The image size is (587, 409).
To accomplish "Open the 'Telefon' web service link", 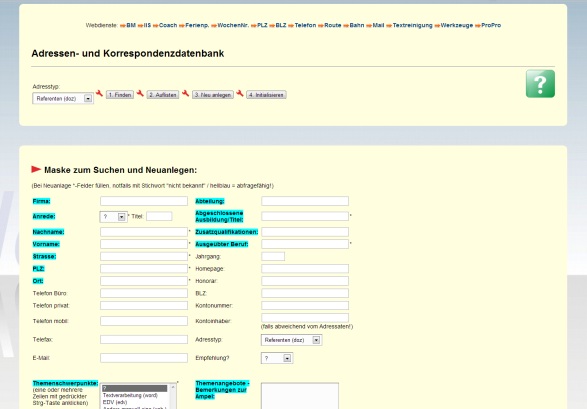I will [x=305, y=25].
